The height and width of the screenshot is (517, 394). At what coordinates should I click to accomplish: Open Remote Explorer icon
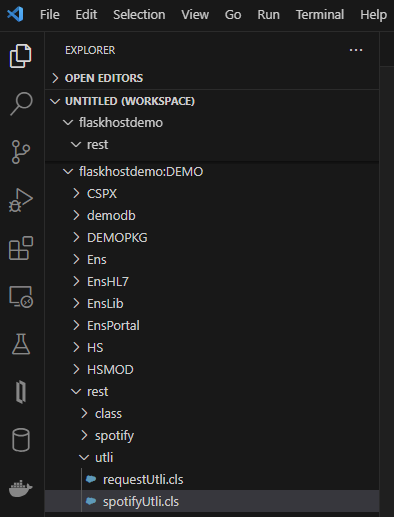click(x=21, y=297)
